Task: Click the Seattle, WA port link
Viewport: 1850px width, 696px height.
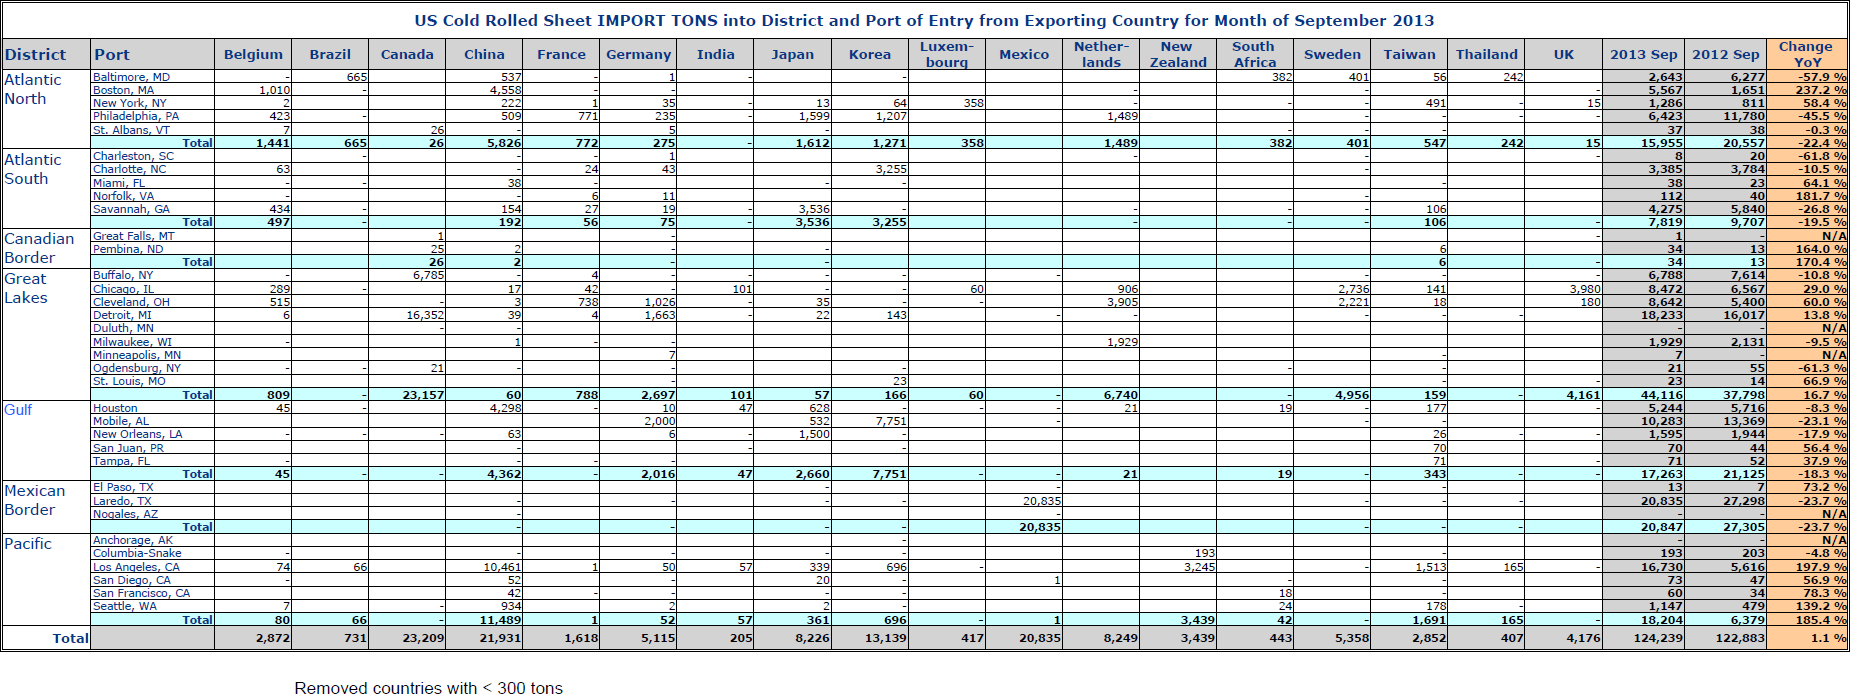Action: (x=125, y=606)
